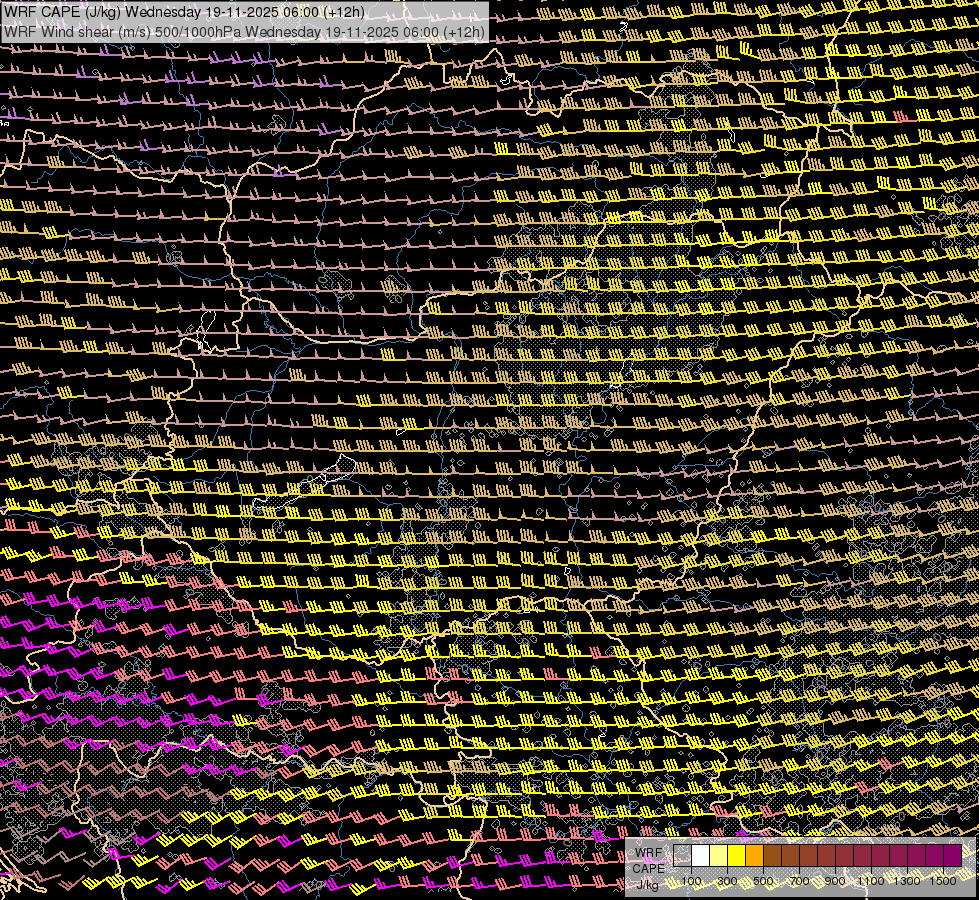Click the legend label 1500

943,881
